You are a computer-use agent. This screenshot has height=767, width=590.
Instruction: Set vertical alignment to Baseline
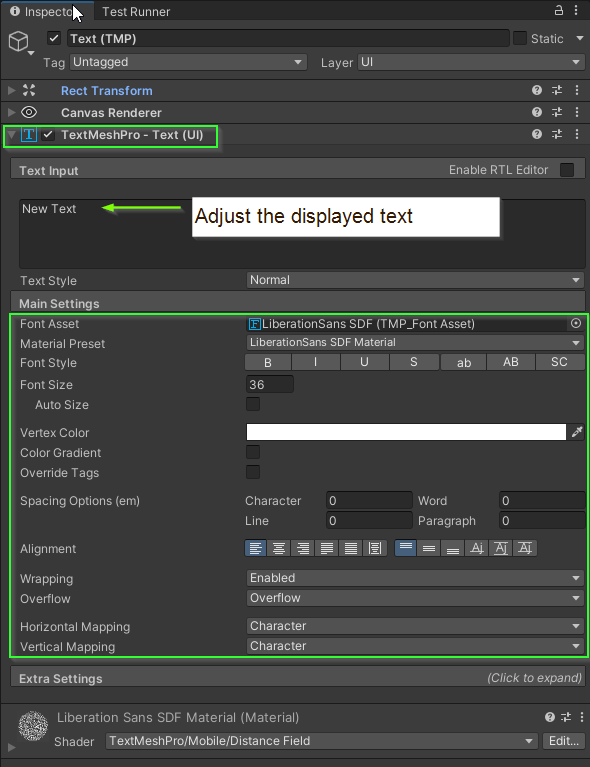tap(477, 548)
